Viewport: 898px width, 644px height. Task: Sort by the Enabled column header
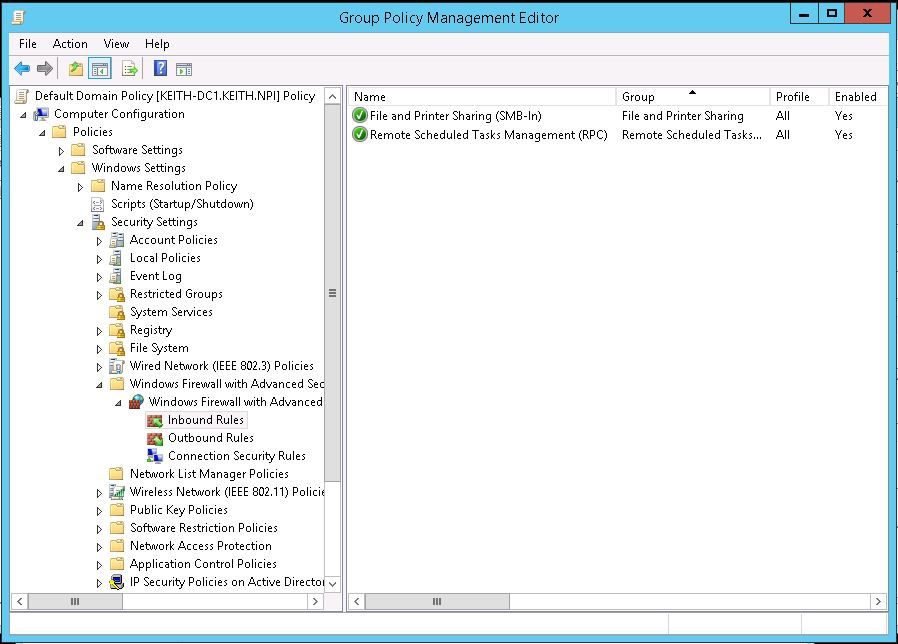pyautogui.click(x=857, y=97)
